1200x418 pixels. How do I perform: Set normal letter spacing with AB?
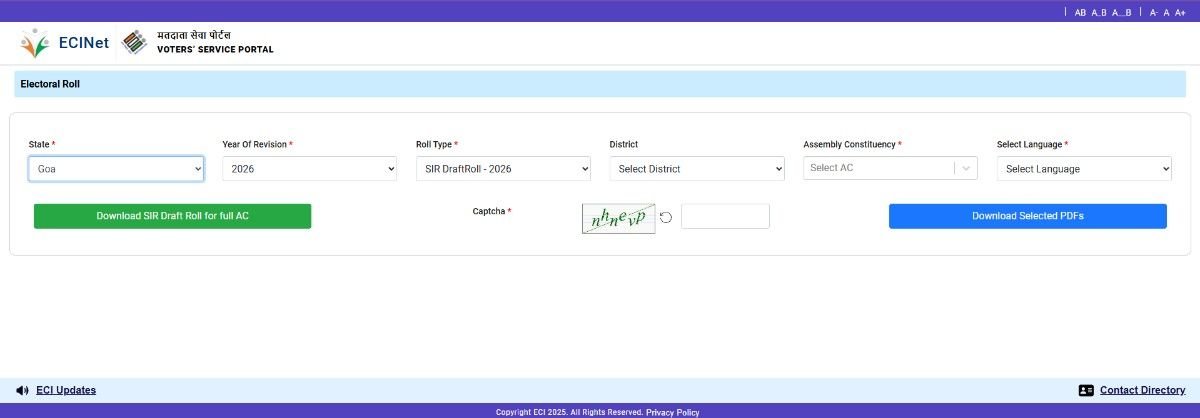pyautogui.click(x=1080, y=13)
